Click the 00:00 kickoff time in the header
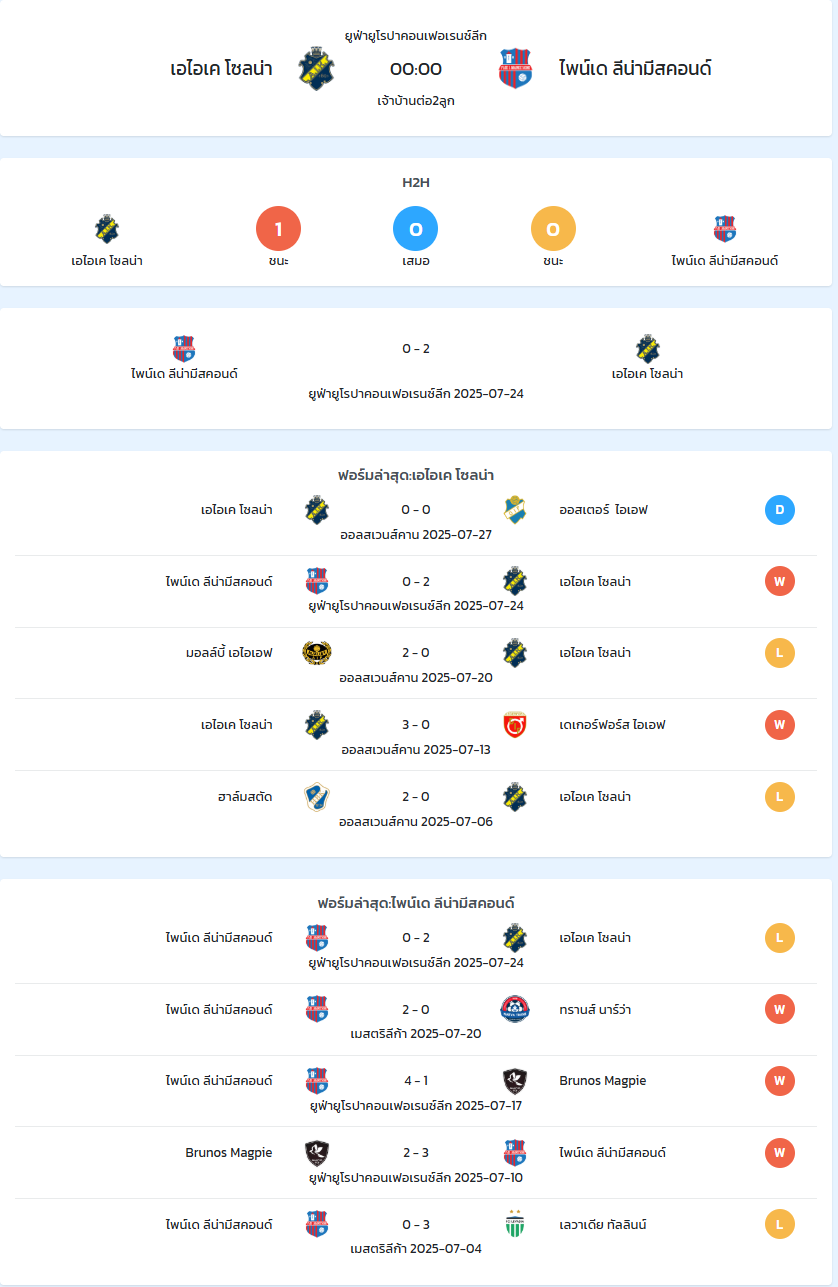Image resolution: width=838 pixels, height=1287 pixels. coord(416,69)
